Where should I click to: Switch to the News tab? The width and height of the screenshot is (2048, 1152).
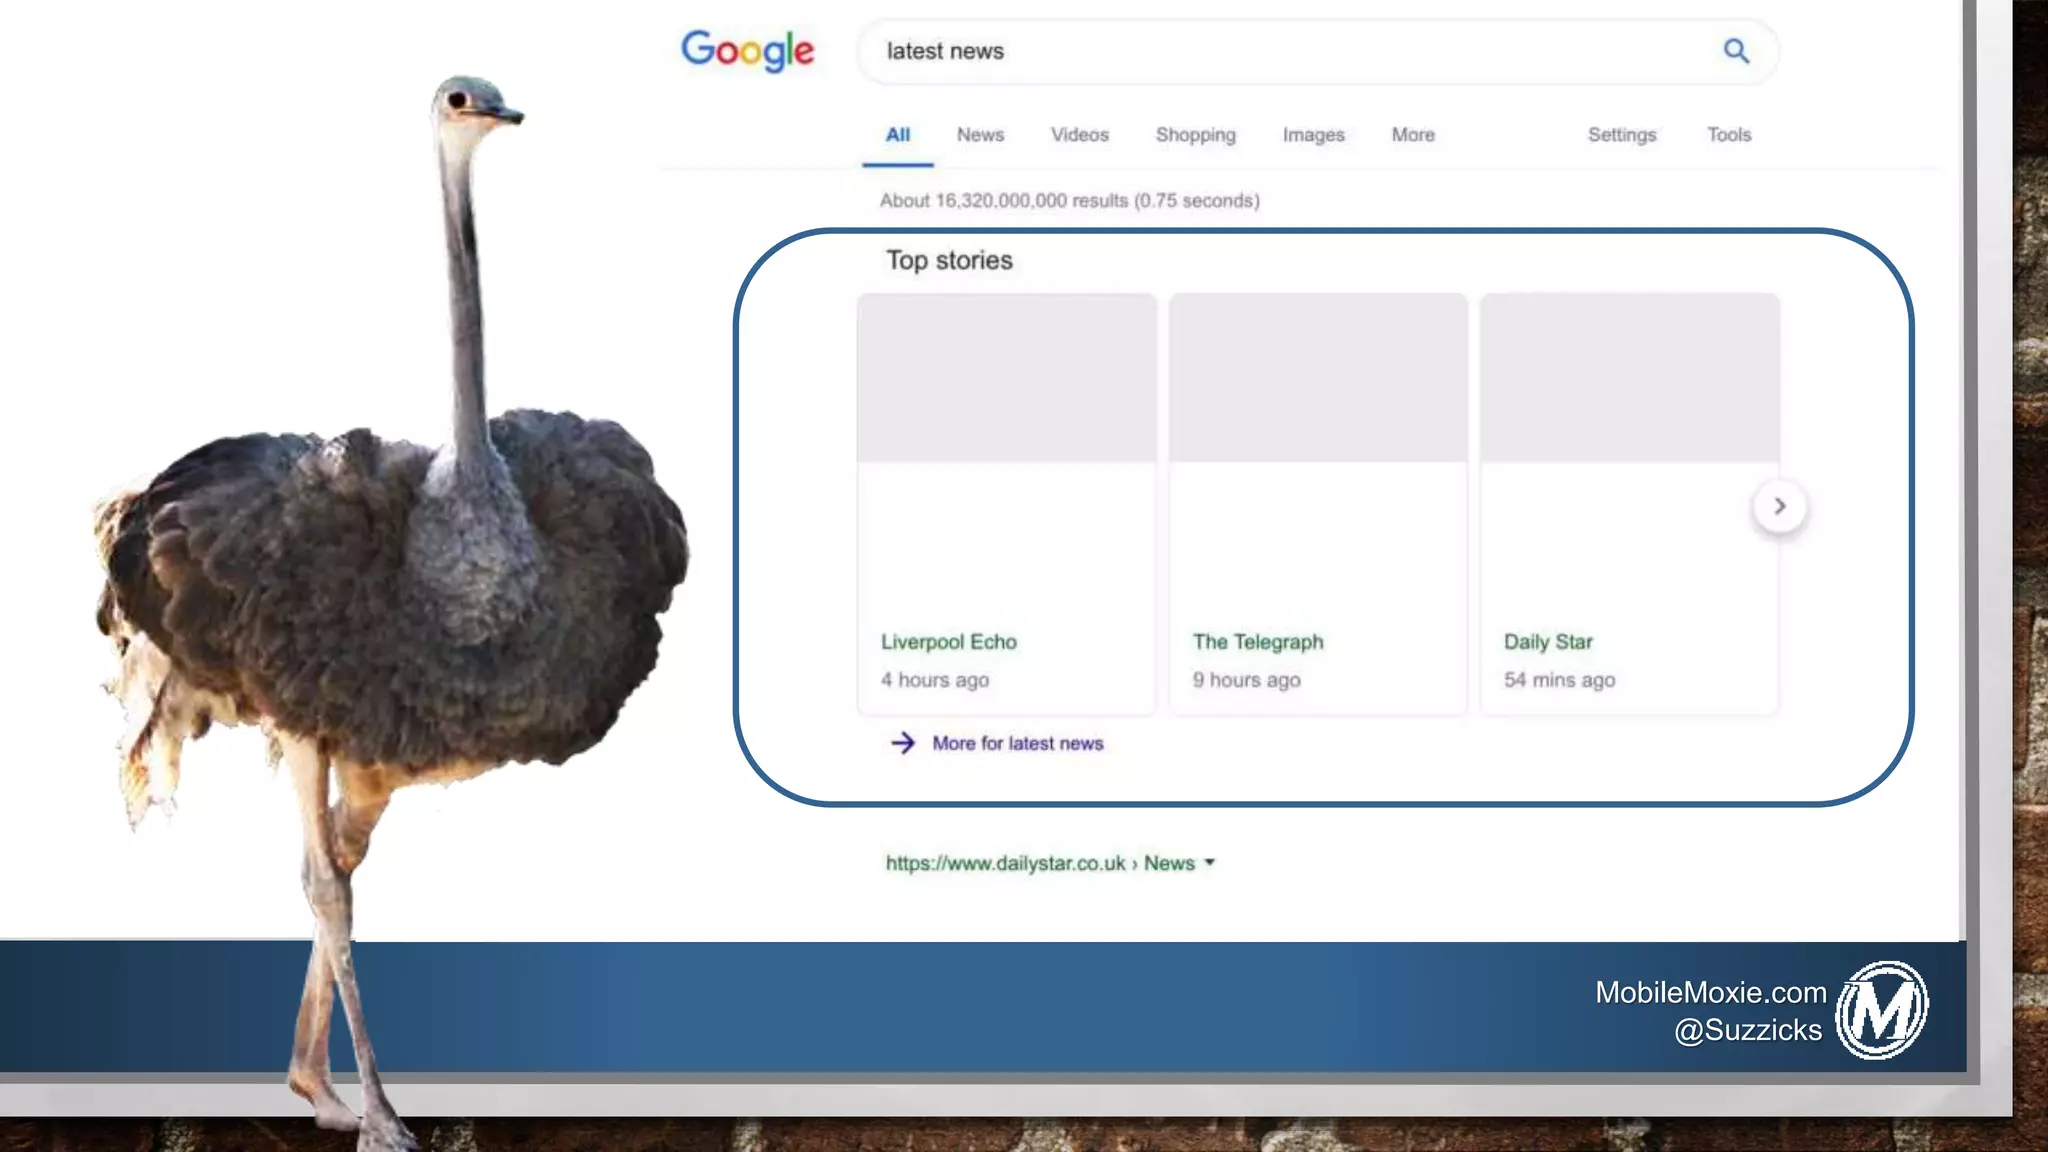click(x=979, y=135)
